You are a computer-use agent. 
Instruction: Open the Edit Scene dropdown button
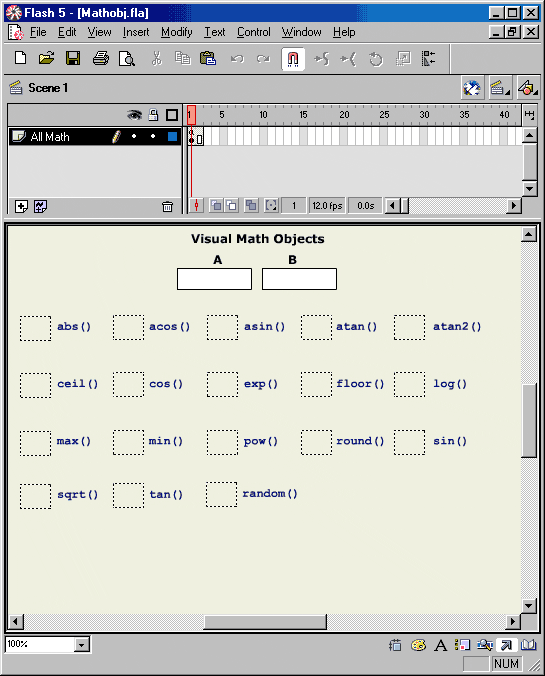tap(500, 88)
